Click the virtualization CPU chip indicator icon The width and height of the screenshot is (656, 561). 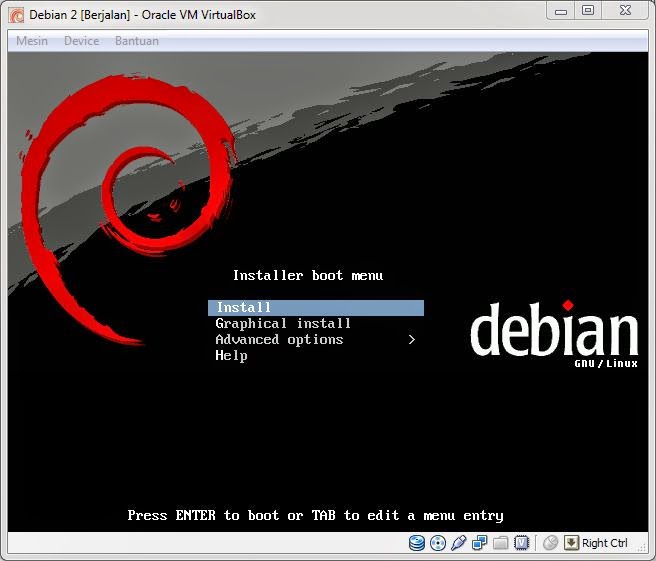tap(521, 543)
